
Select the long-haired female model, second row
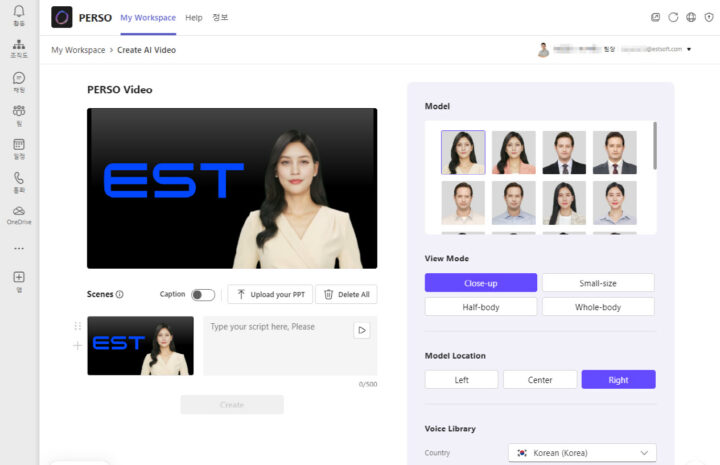point(564,202)
